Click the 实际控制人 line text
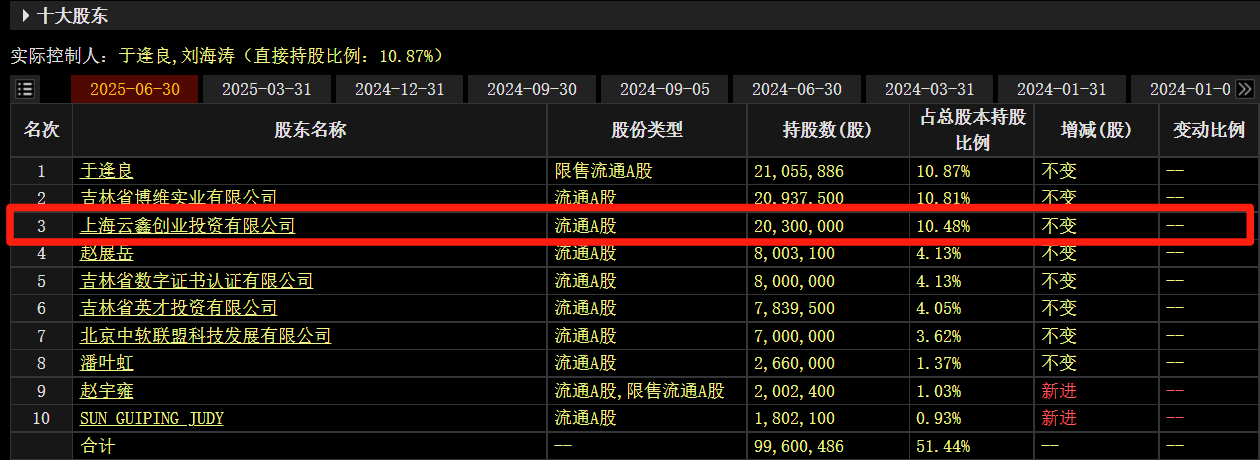1260x460 pixels. coord(226,55)
